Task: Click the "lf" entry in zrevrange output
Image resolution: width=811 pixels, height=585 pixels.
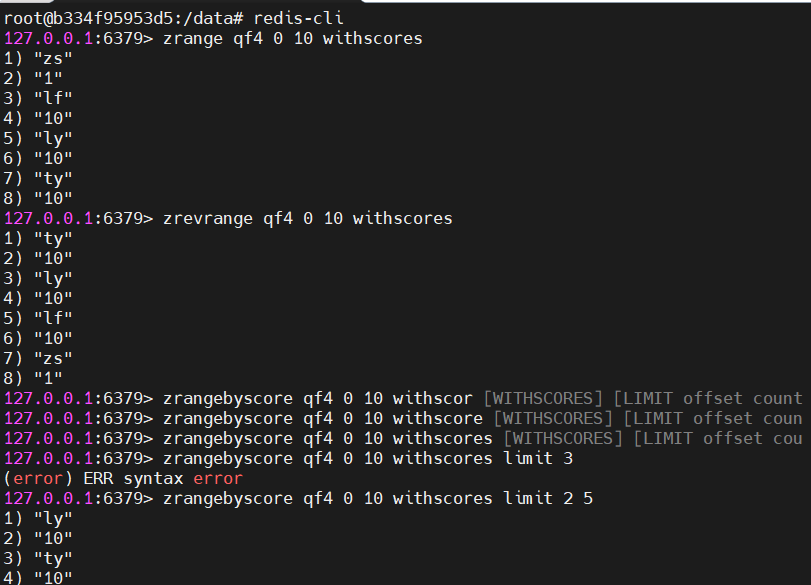Action: click(x=53, y=318)
